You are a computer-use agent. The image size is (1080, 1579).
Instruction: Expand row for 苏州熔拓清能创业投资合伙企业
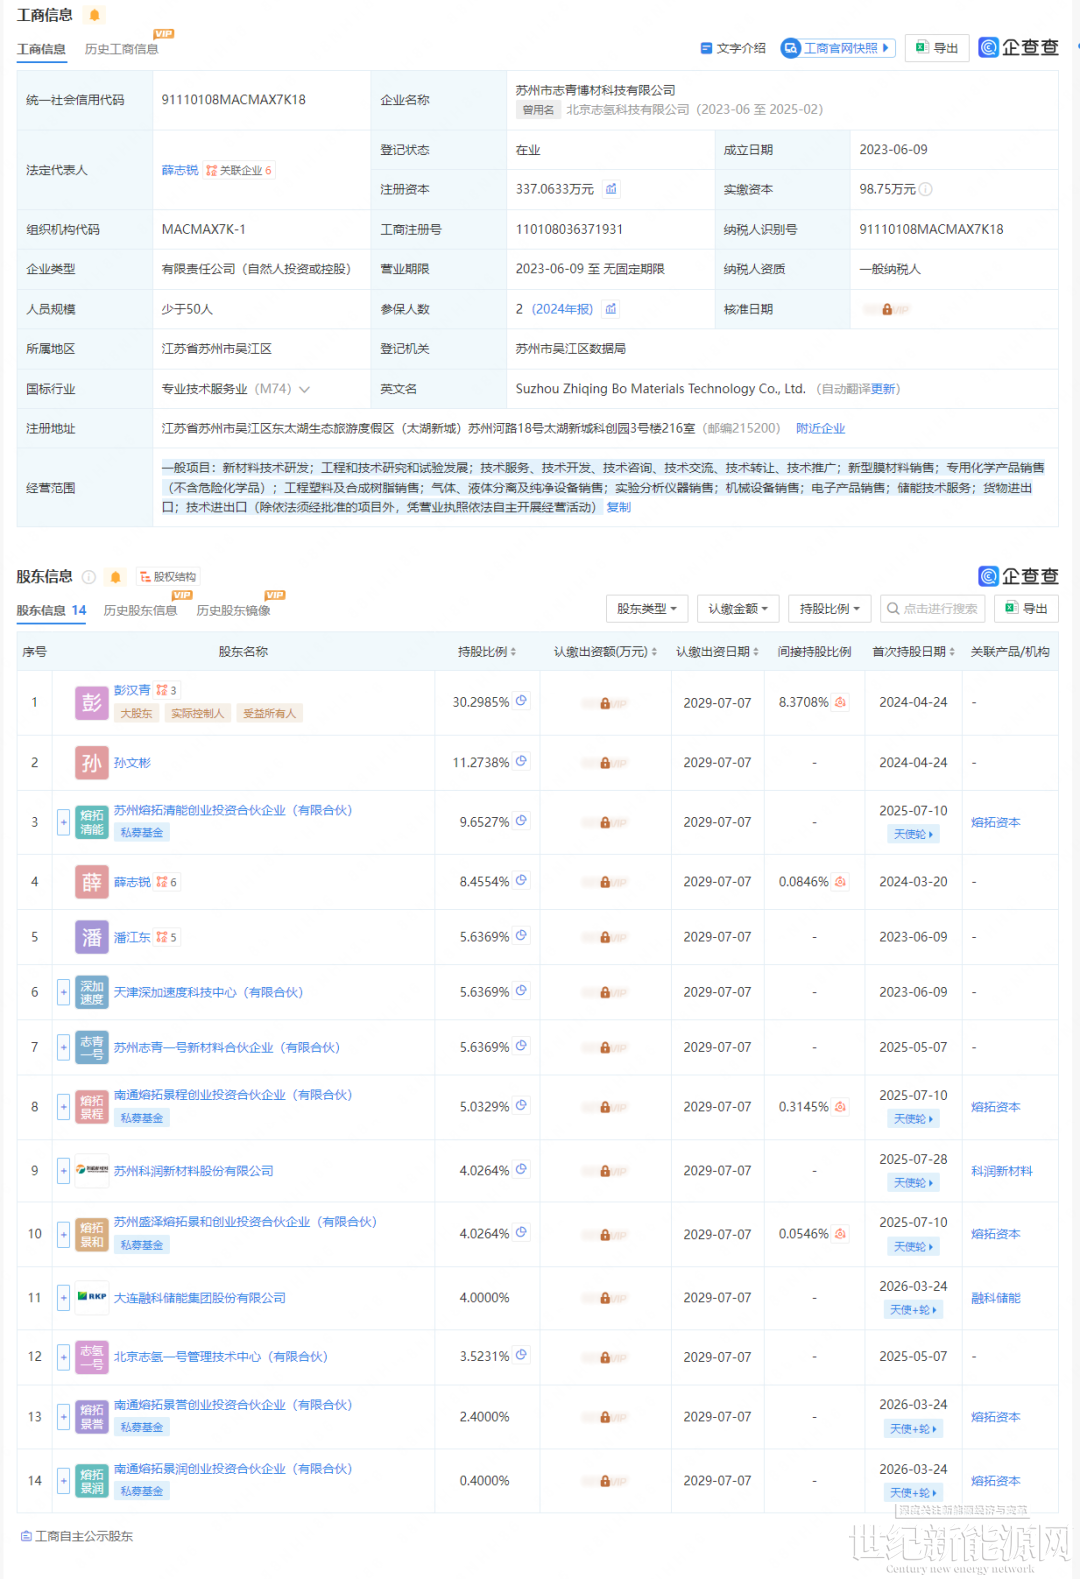(63, 822)
